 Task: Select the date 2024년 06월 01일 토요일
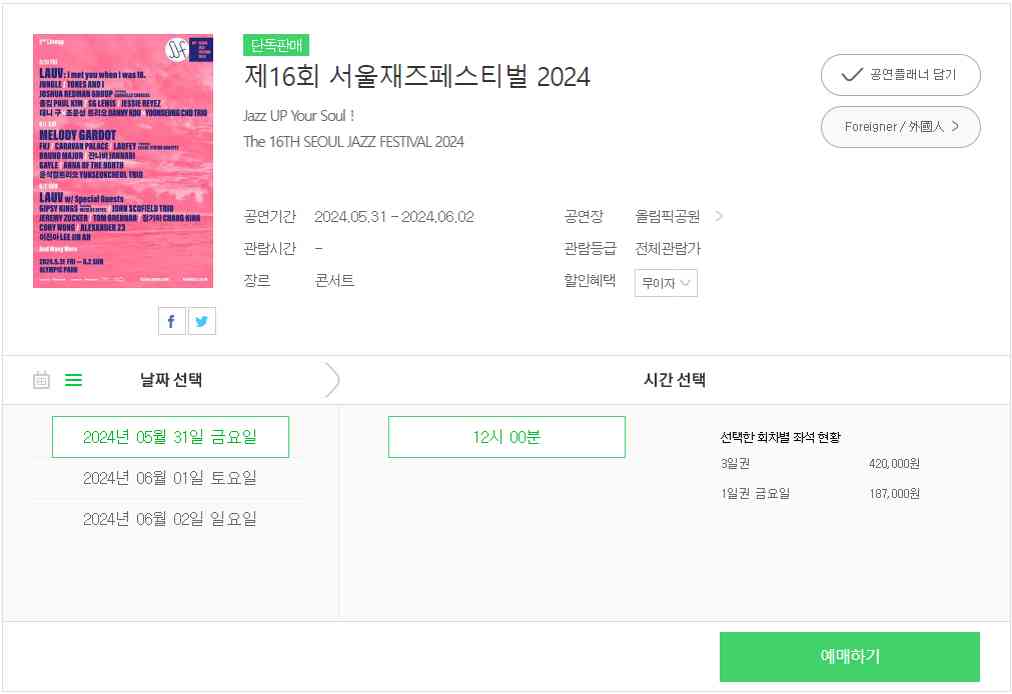[169, 478]
